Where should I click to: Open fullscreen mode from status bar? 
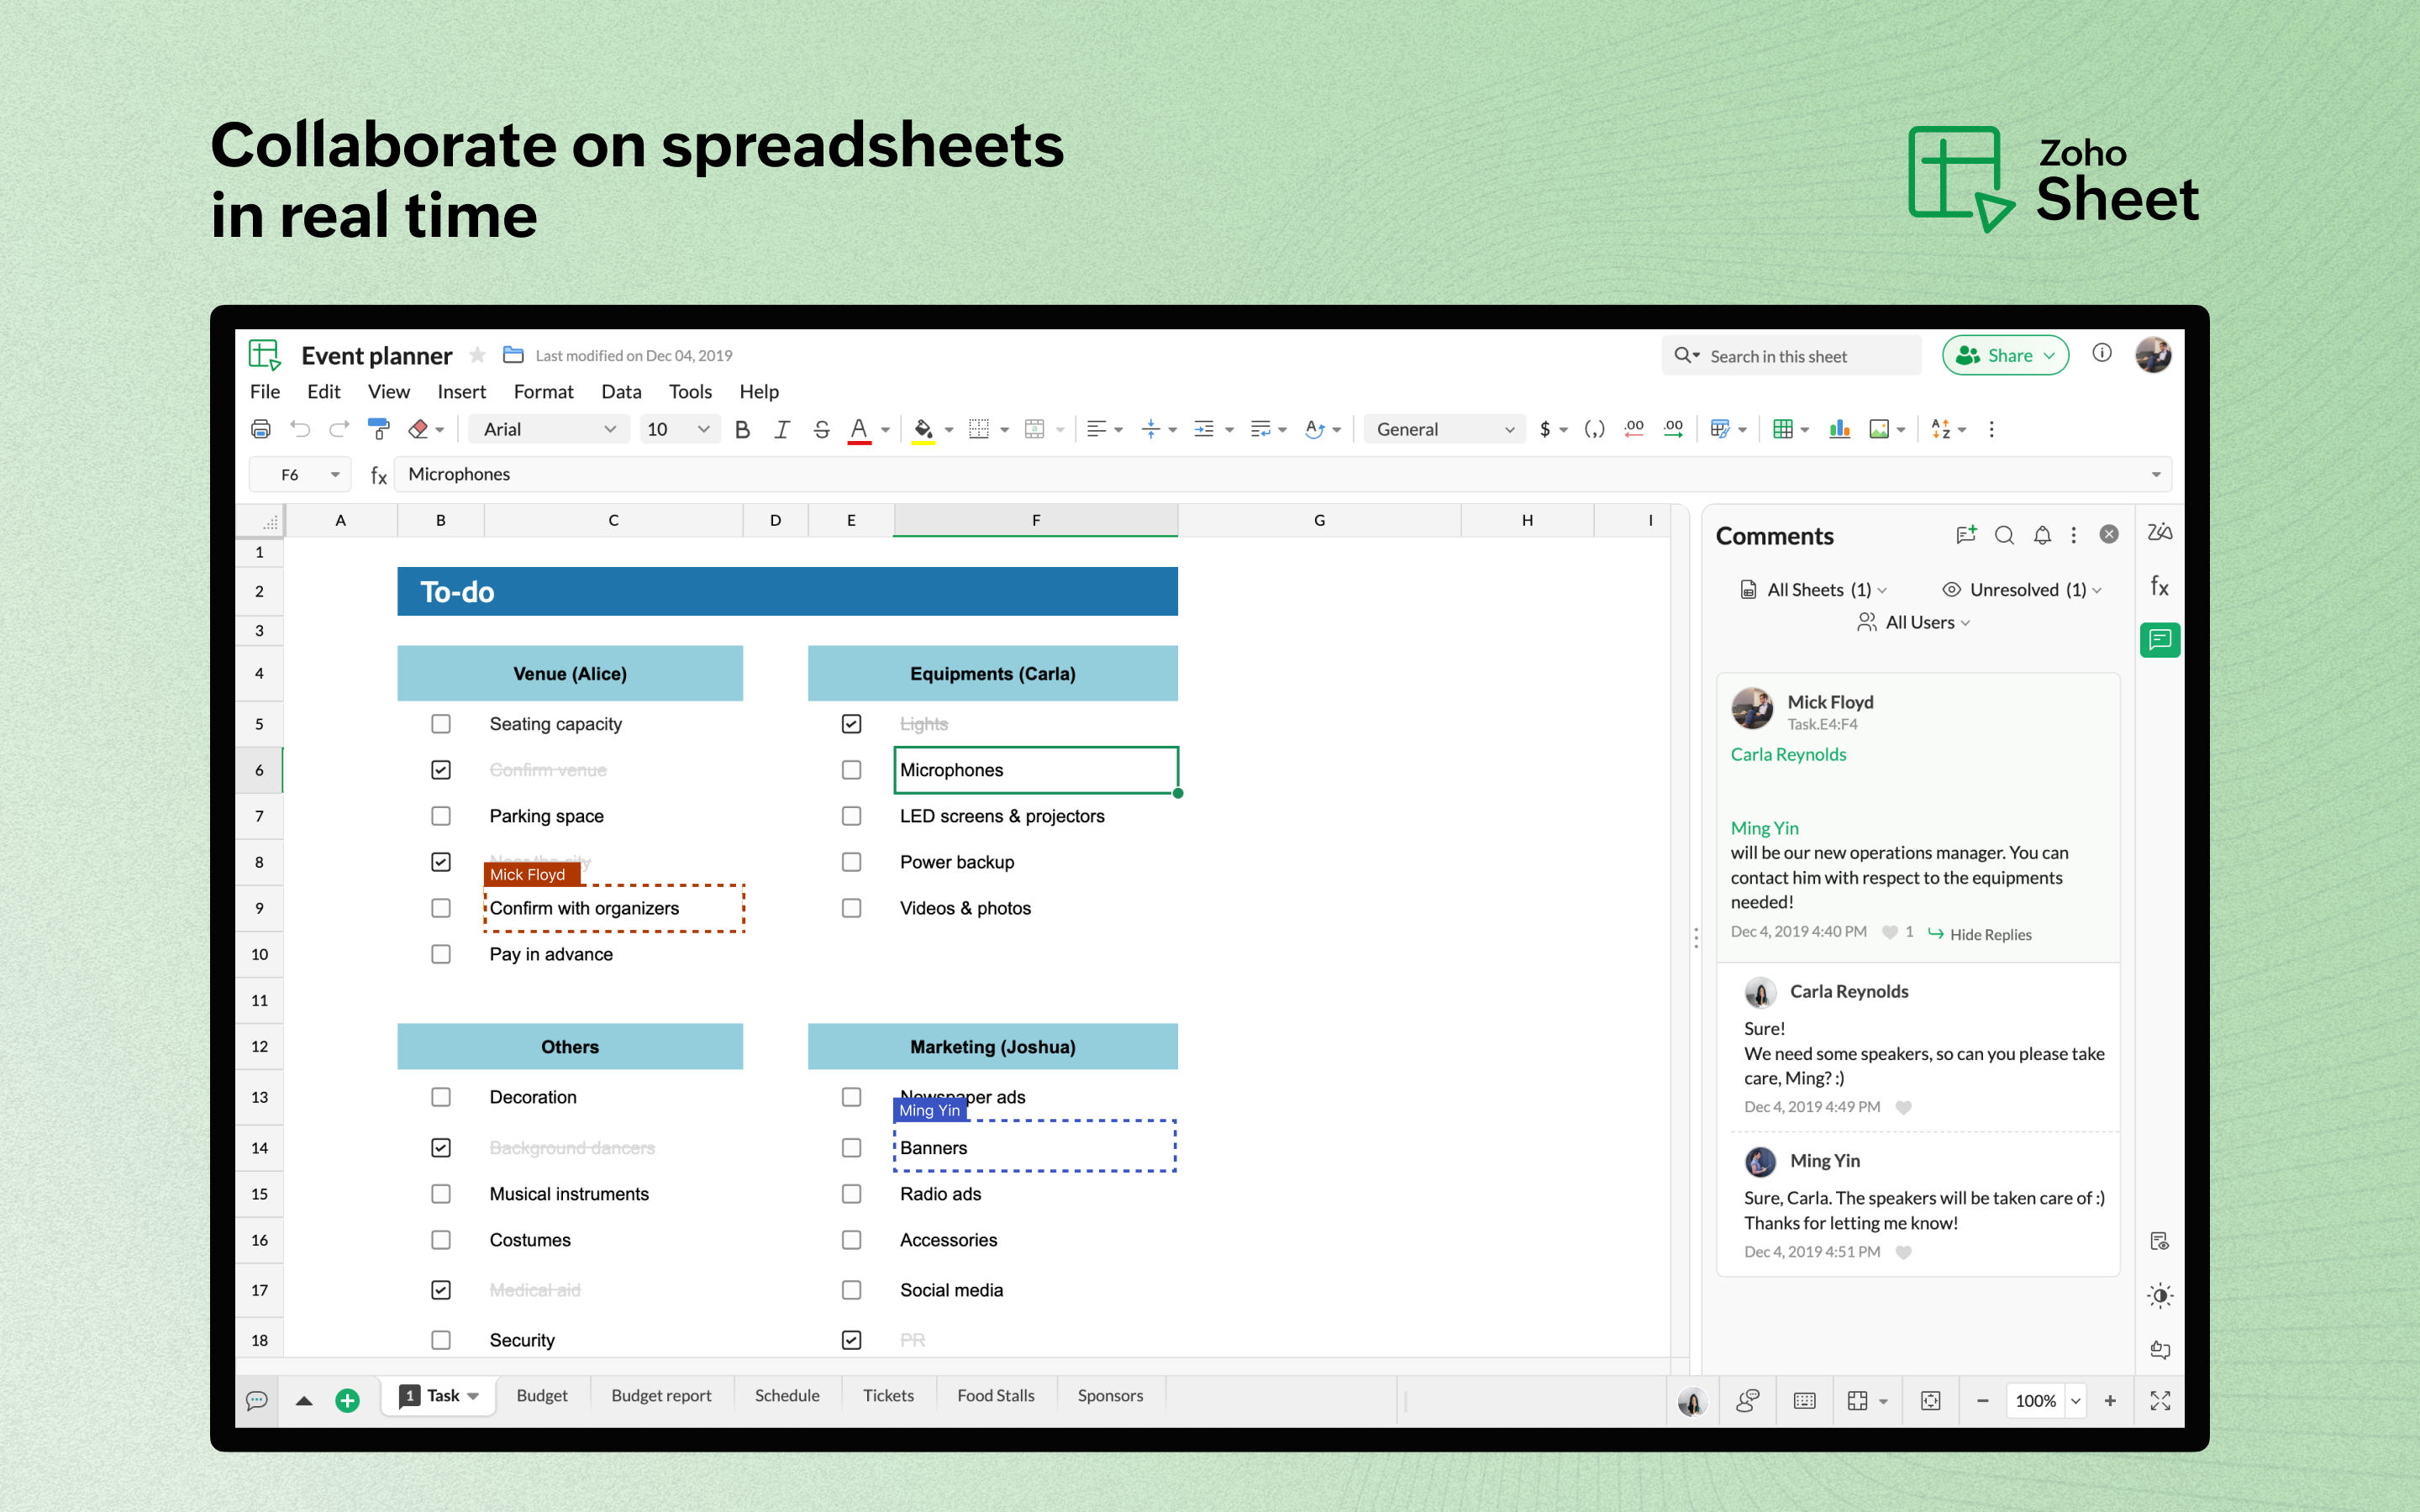point(2159,1400)
